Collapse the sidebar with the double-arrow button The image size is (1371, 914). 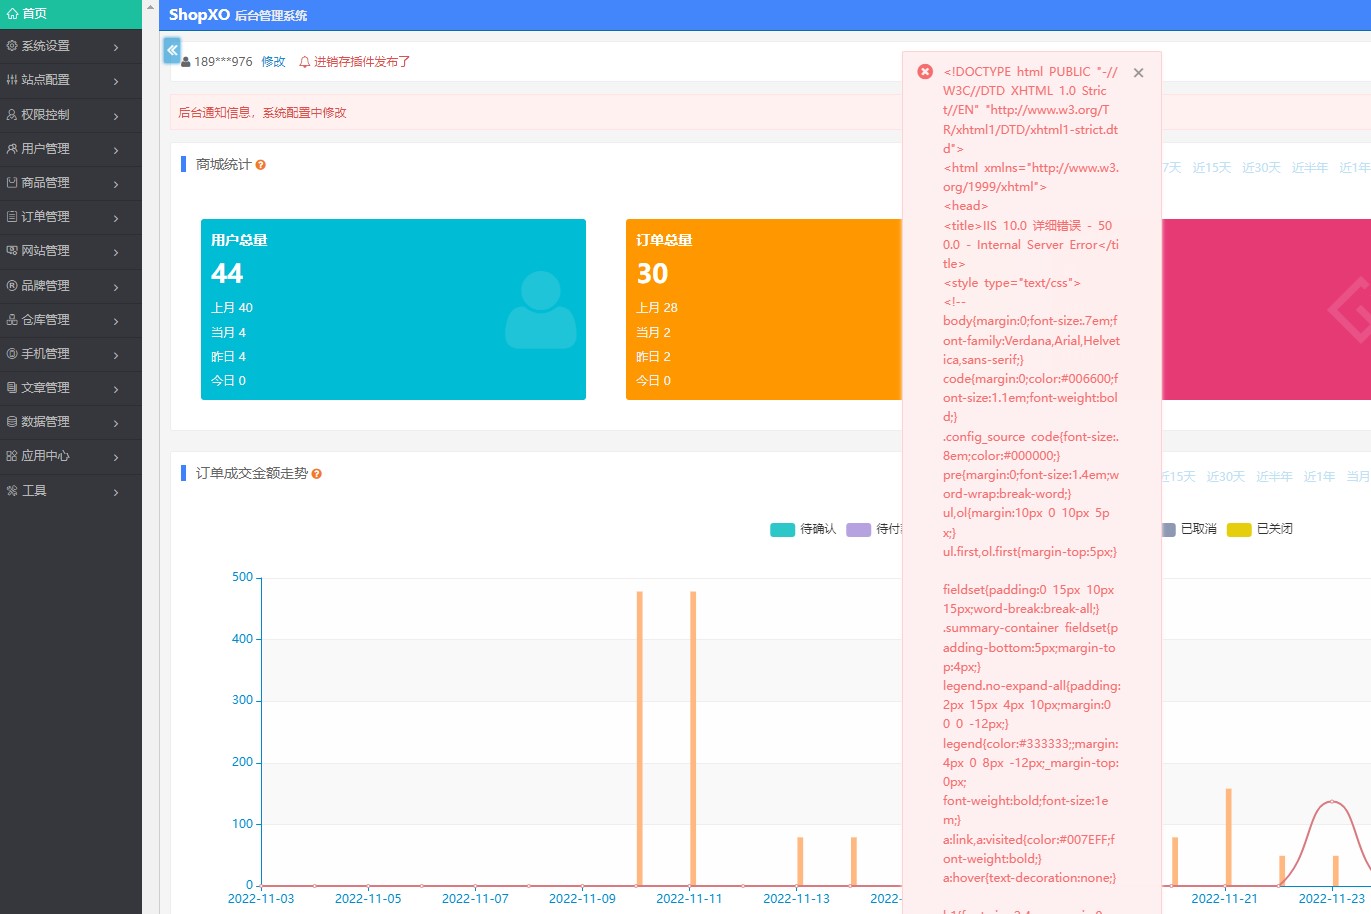[172, 50]
